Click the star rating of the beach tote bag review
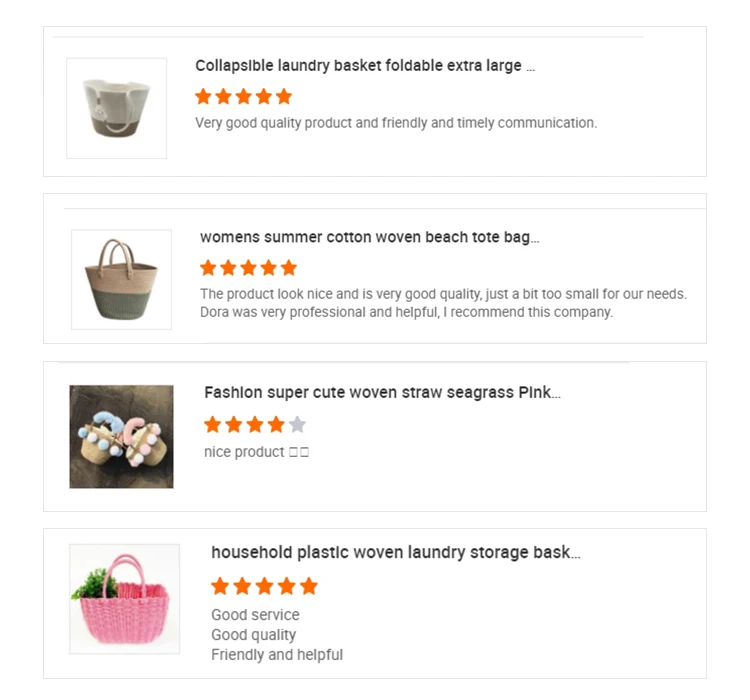The width and height of the screenshot is (750, 700). coord(248,268)
